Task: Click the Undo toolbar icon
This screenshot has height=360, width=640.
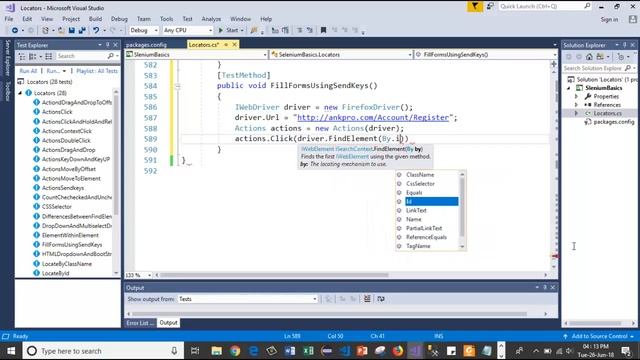Action: tap(96, 30)
